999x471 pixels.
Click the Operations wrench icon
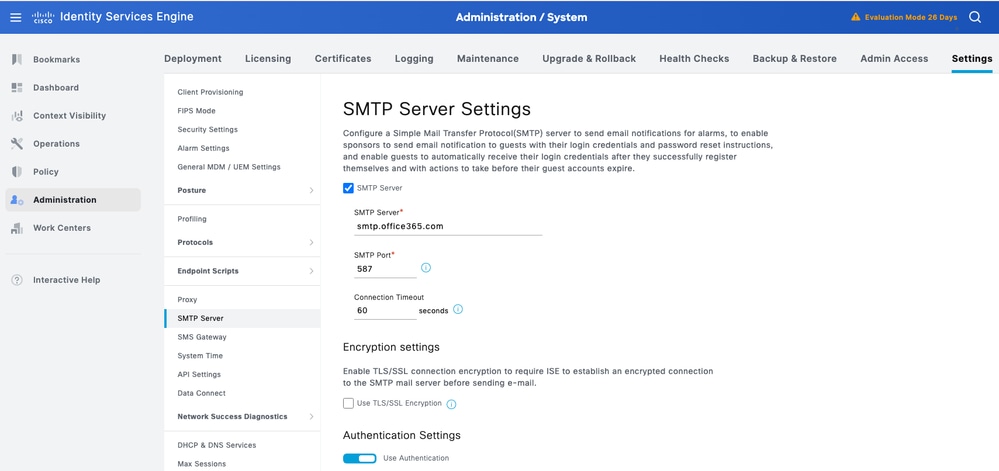point(17,143)
